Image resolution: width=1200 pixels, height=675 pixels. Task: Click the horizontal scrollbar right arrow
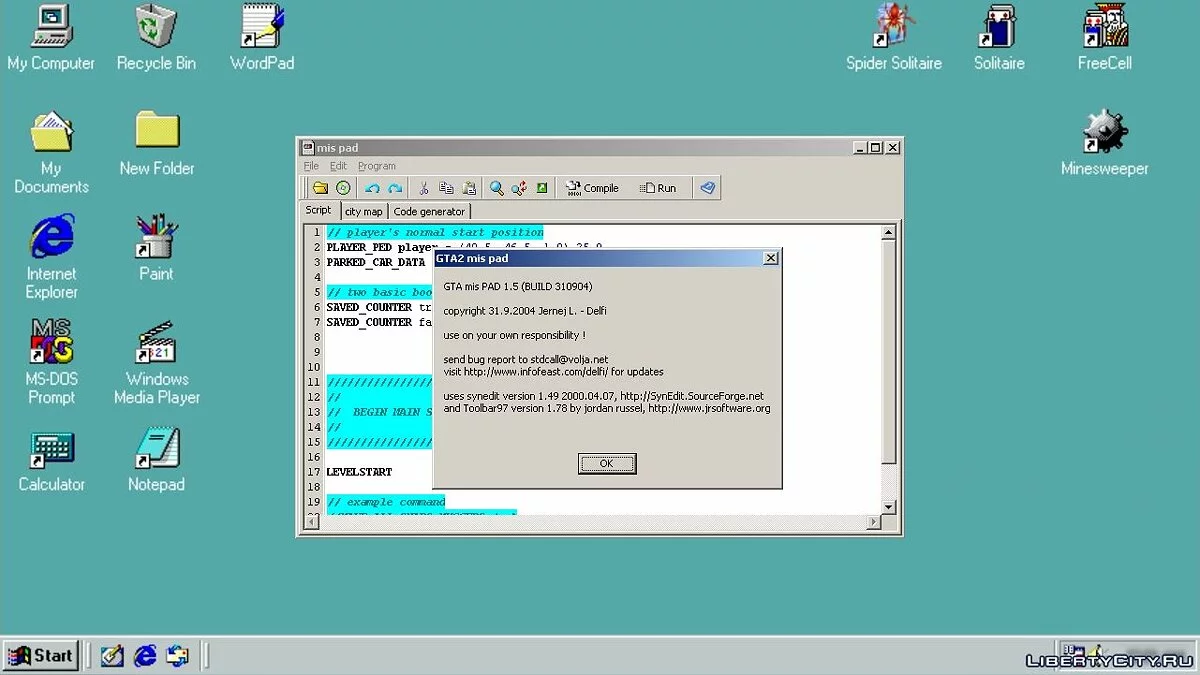click(874, 522)
